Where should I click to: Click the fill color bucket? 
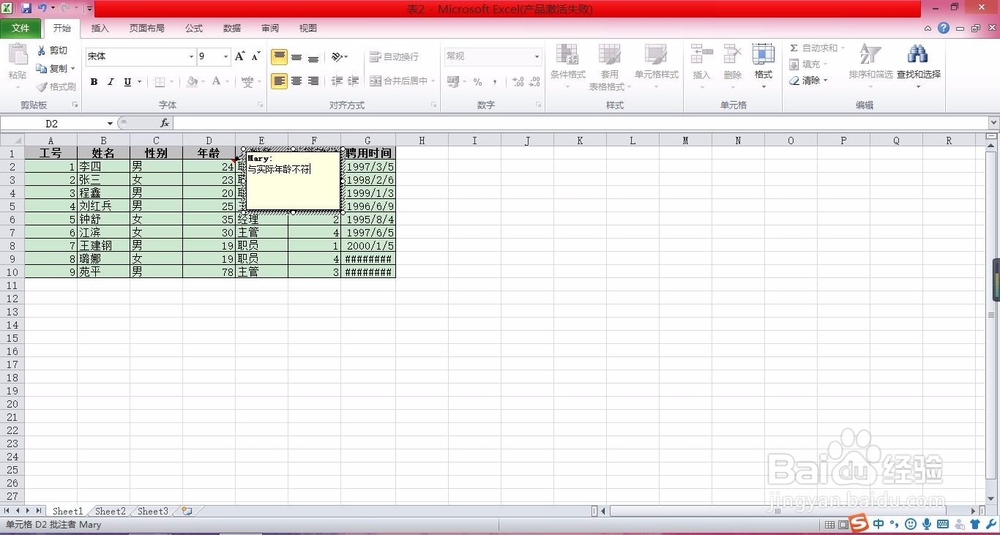(191, 82)
